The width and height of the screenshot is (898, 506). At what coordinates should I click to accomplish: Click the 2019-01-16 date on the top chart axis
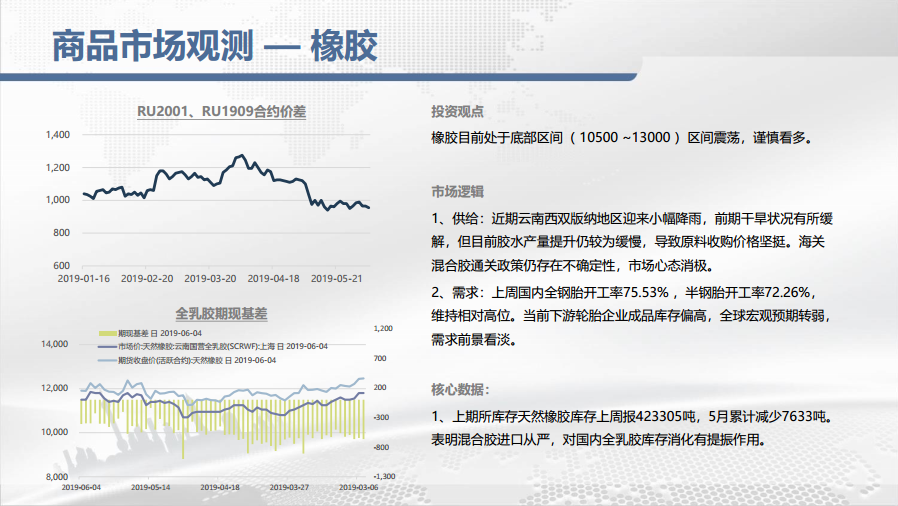point(84,279)
